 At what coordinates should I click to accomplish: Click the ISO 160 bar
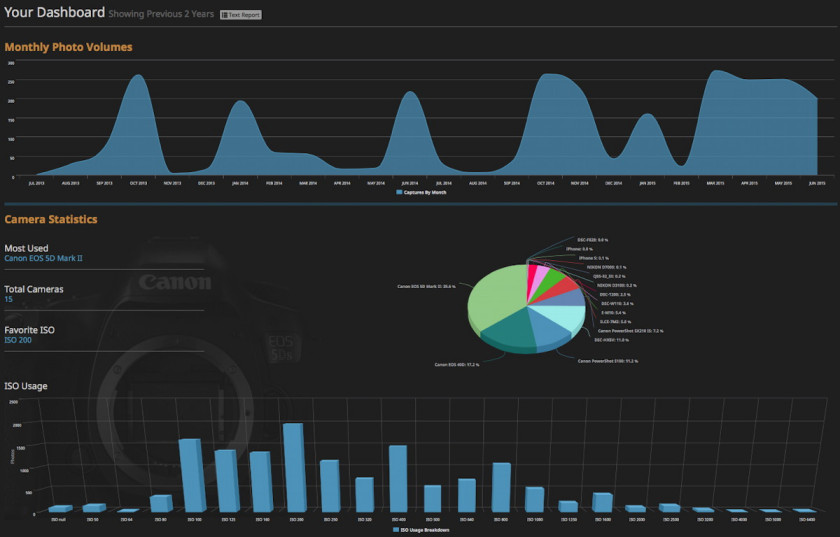tap(261, 481)
